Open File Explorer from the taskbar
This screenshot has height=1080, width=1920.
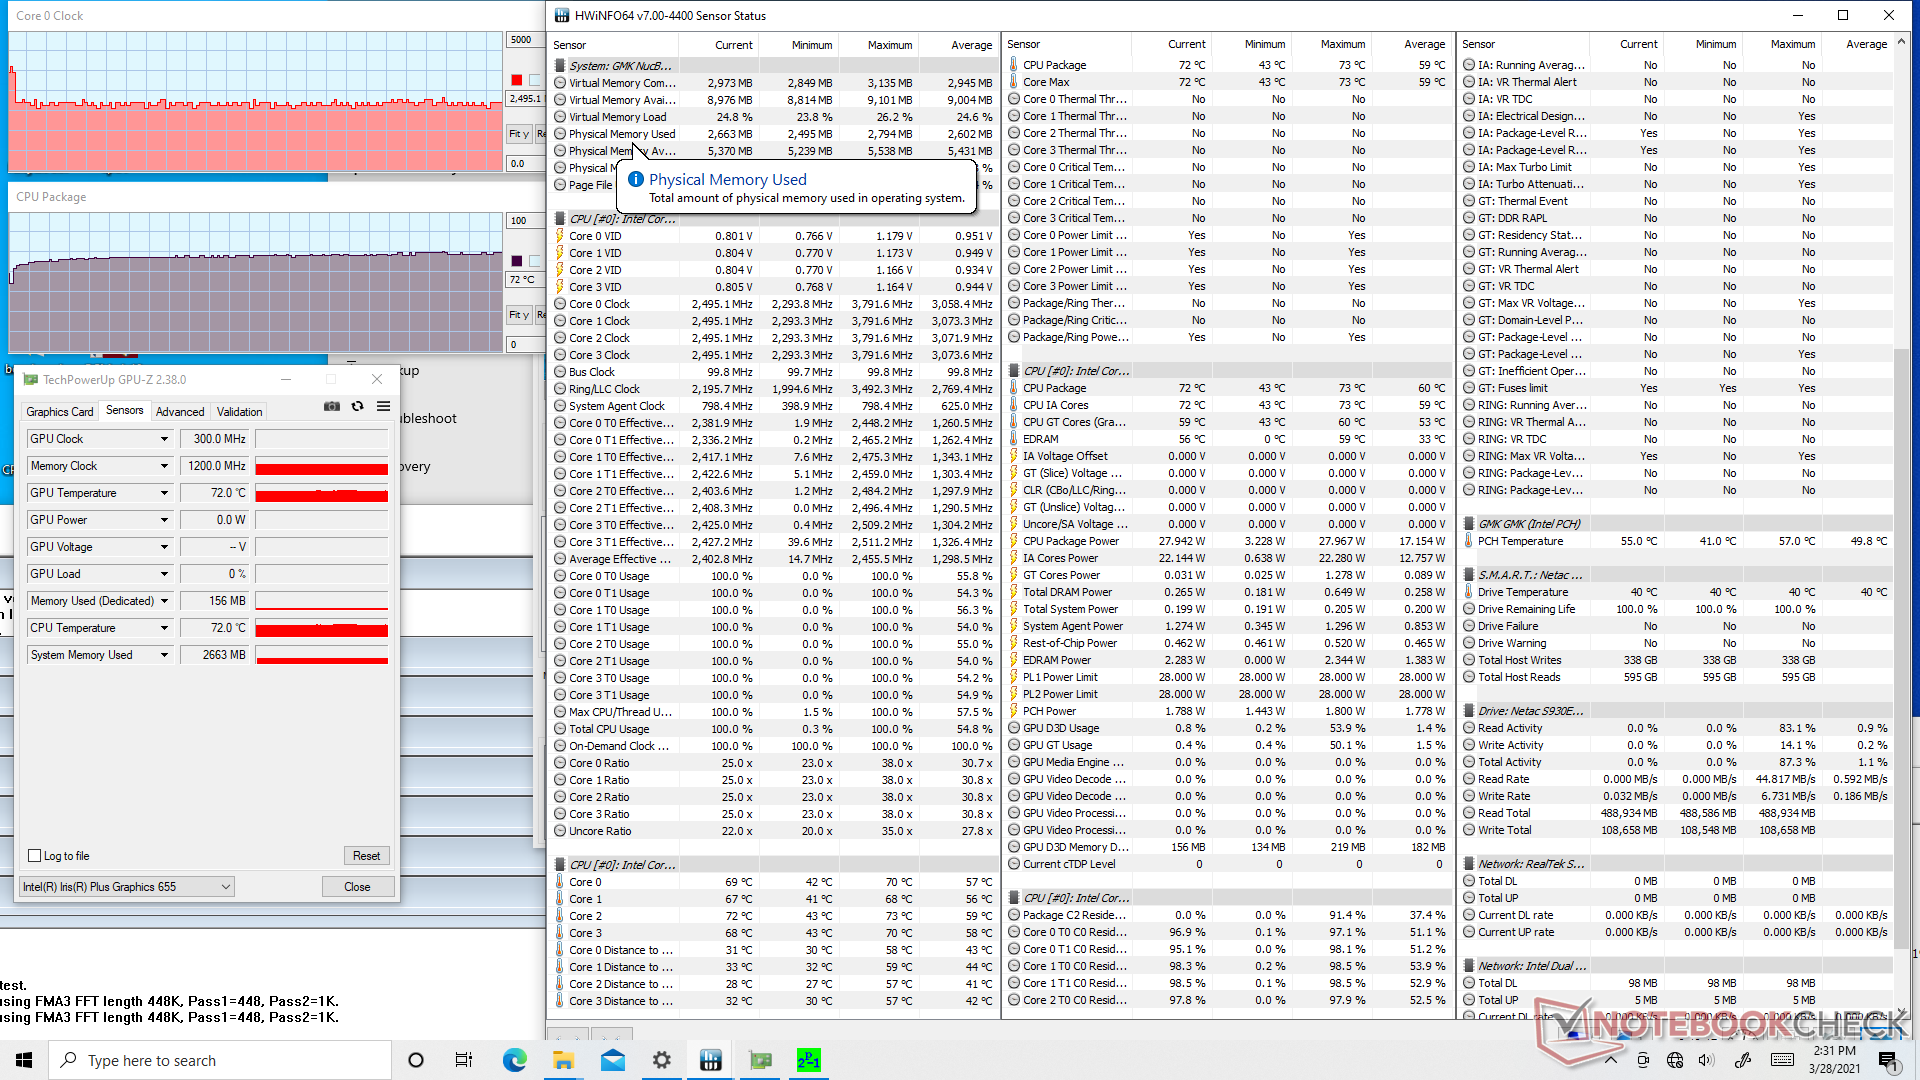[563, 1060]
